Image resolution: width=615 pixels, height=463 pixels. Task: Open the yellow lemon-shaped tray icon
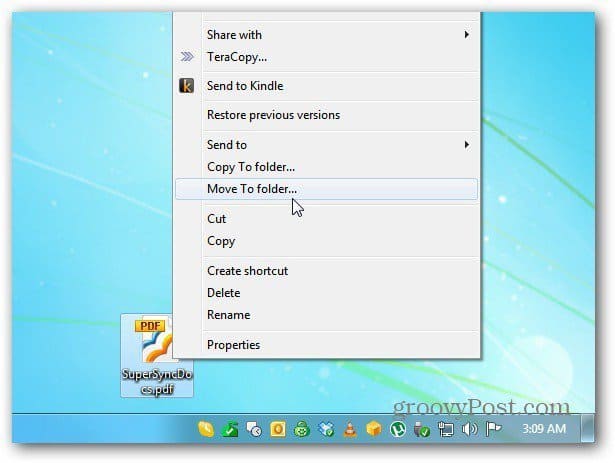tap(206, 429)
